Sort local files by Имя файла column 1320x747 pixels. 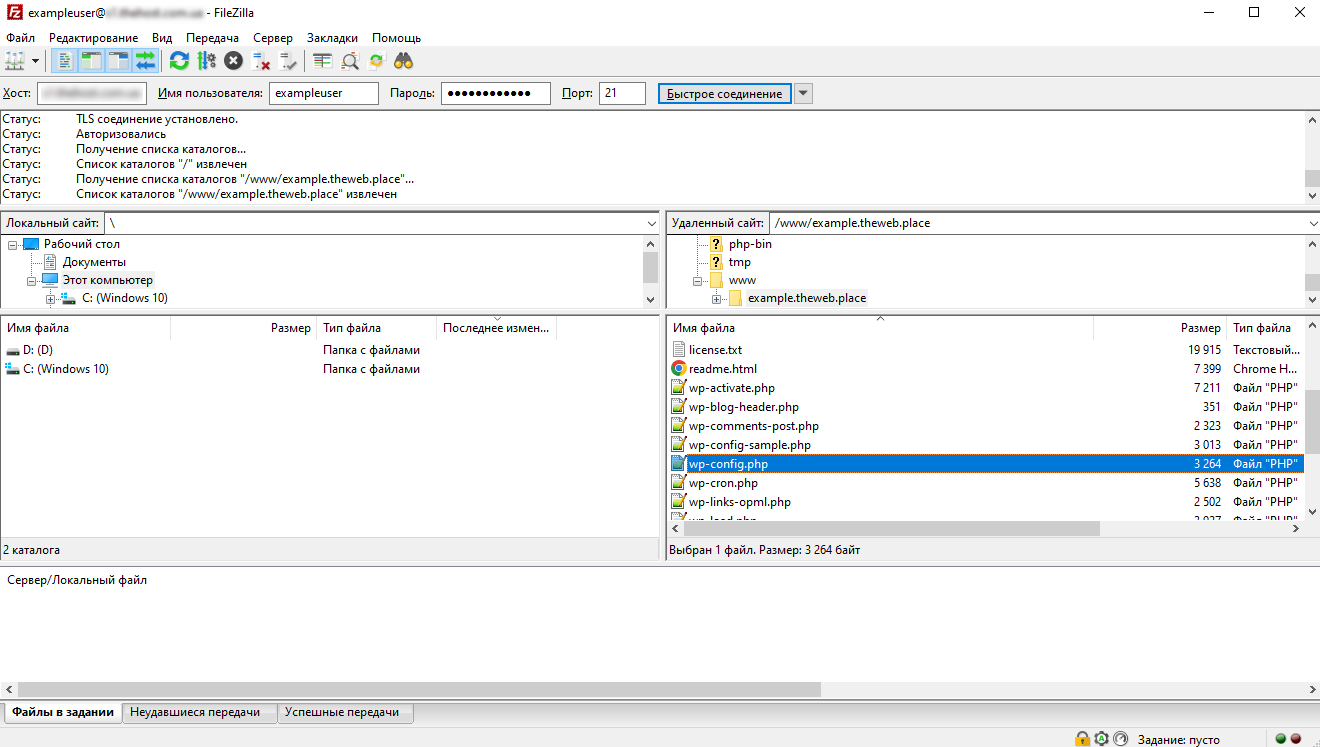[86, 328]
